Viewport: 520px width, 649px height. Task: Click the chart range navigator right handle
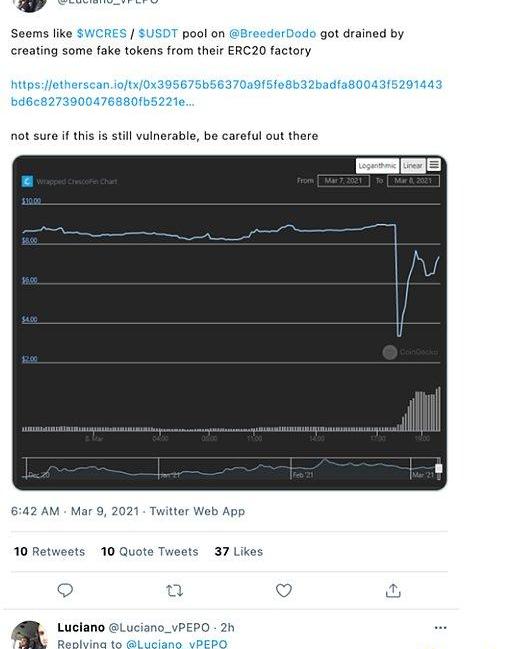pyautogui.click(x=439, y=468)
